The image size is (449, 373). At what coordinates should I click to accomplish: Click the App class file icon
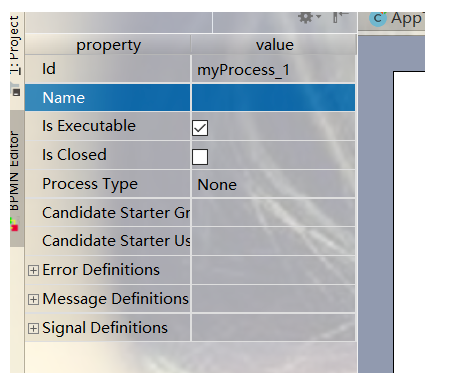[x=378, y=19]
